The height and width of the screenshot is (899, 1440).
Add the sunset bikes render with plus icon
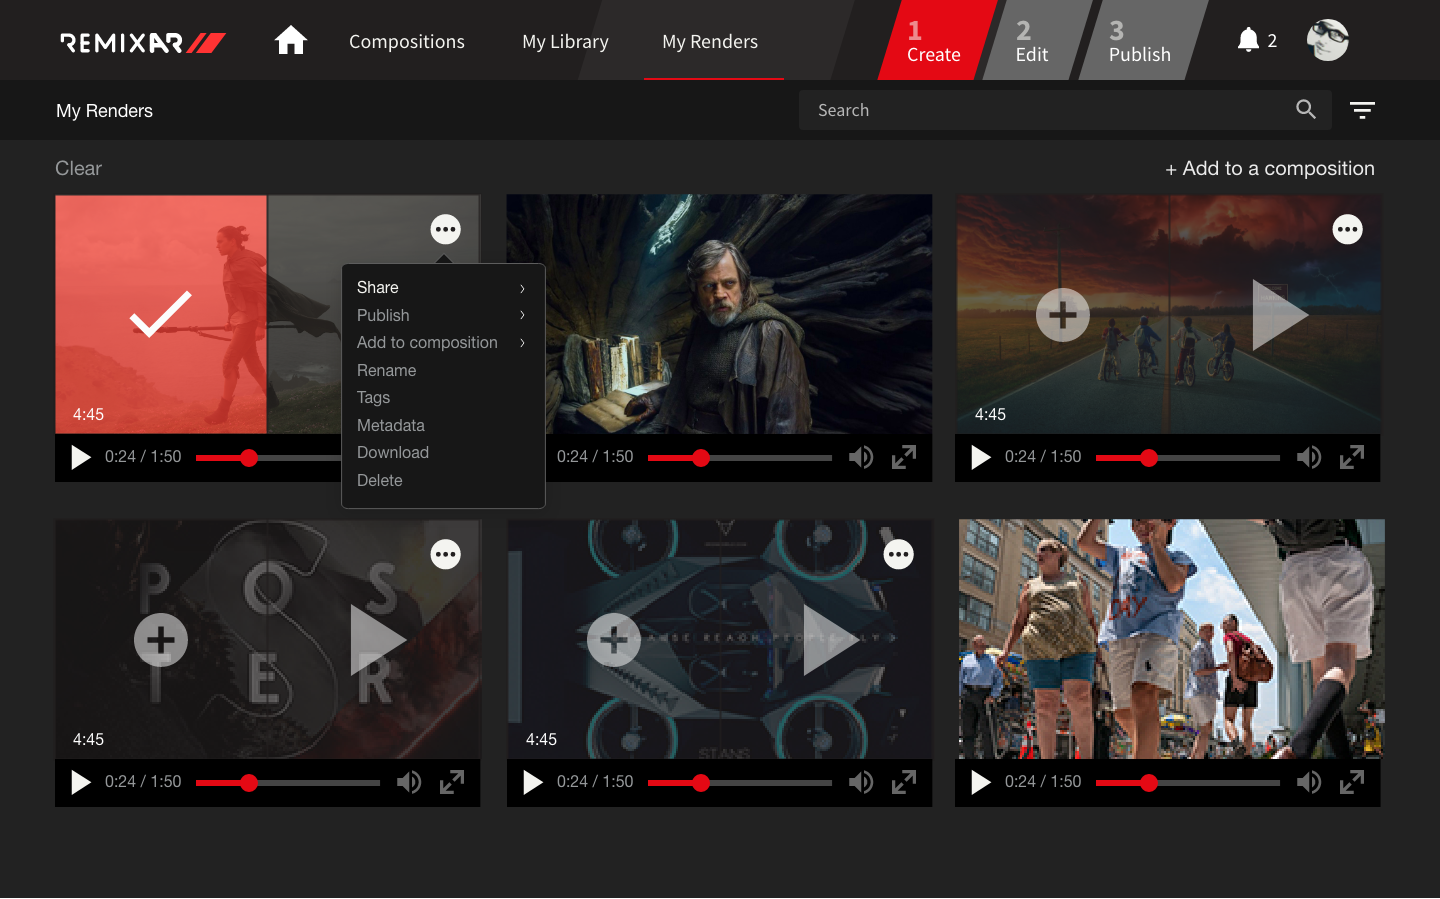1062,315
